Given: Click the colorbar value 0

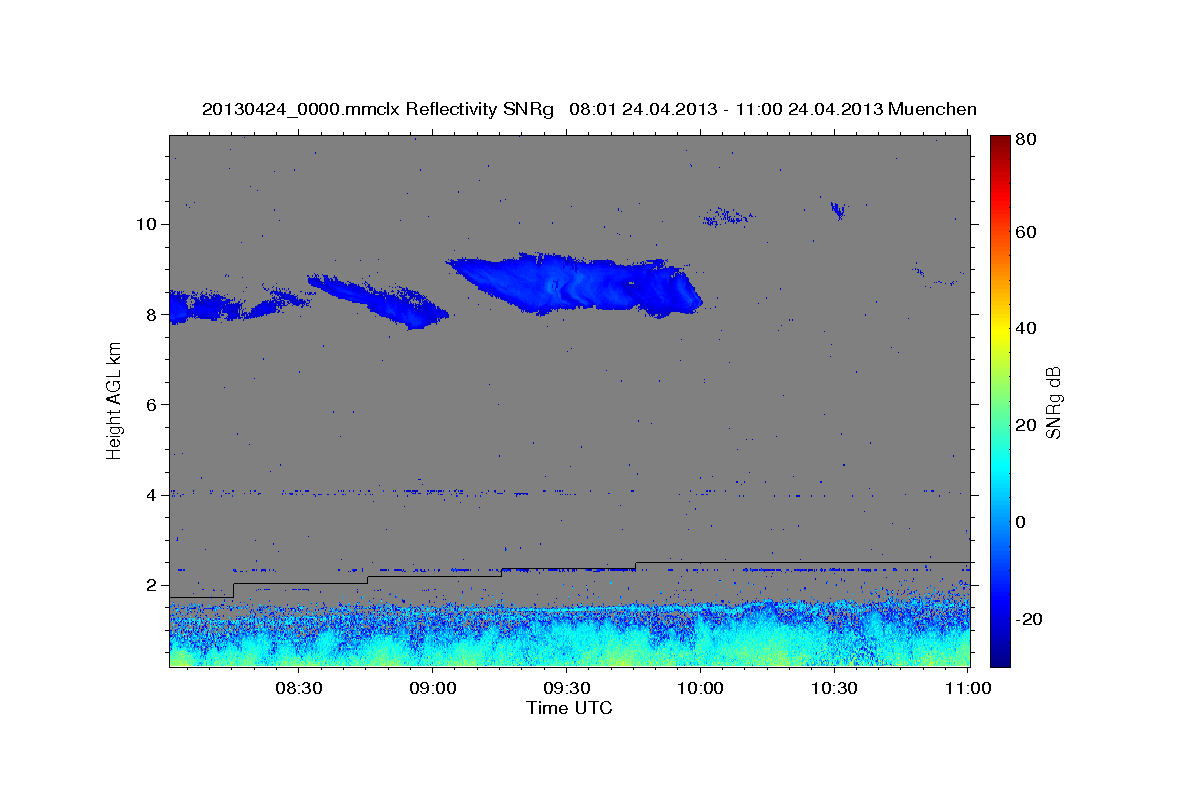Looking at the screenshot, I should coord(1022,522).
